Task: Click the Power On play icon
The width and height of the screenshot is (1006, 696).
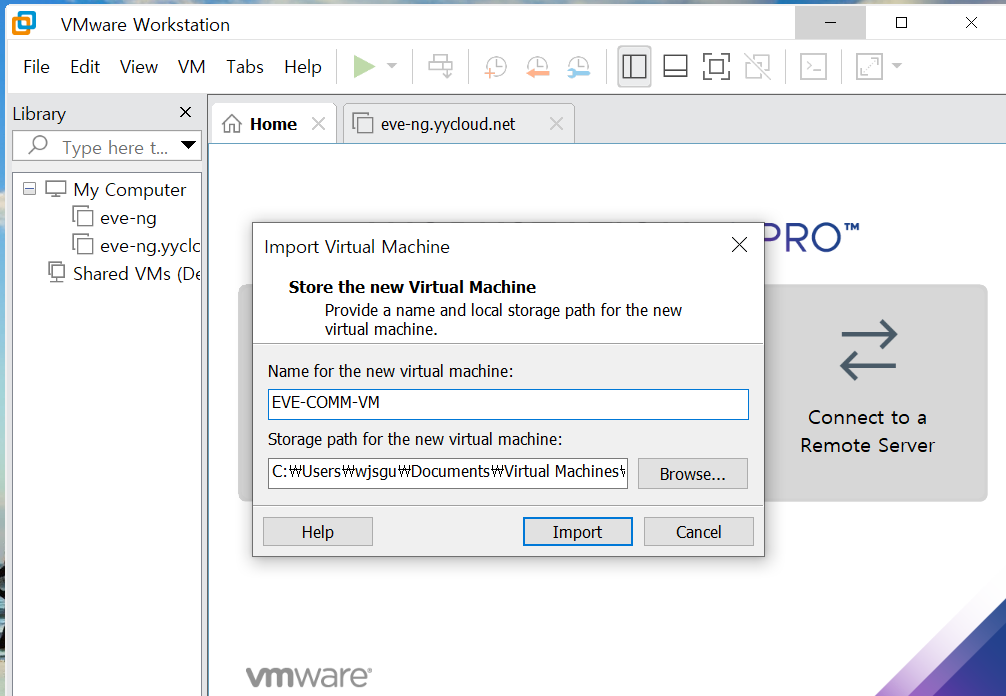Action: tap(364, 66)
